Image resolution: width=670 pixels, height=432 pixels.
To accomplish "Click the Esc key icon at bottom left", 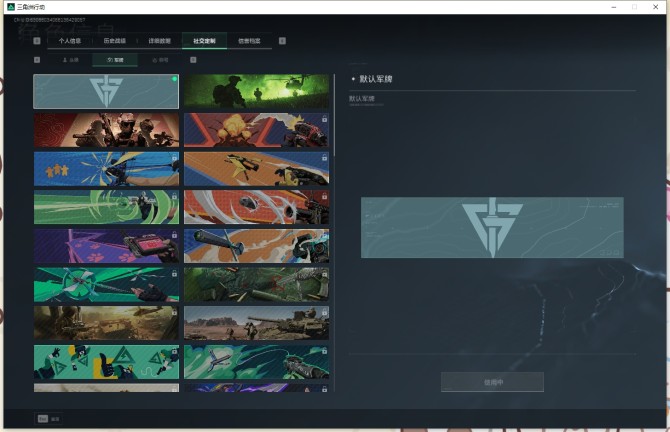I will pos(43,419).
